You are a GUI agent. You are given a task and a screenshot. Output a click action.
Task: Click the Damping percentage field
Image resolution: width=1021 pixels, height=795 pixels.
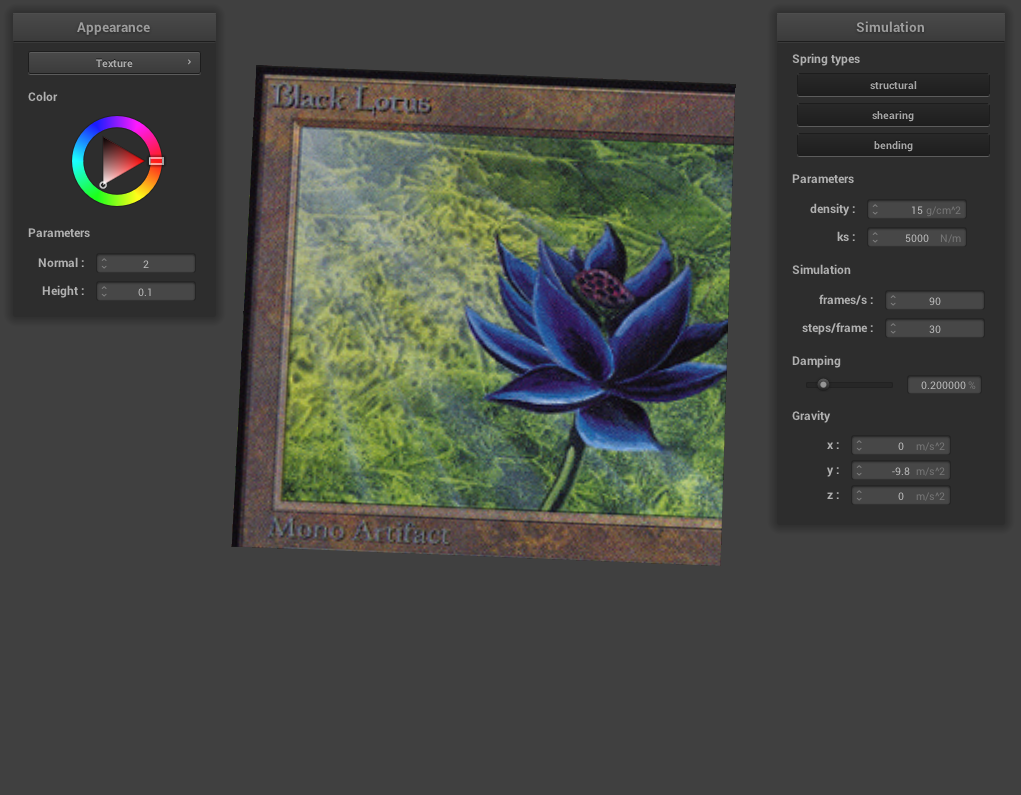pos(944,385)
